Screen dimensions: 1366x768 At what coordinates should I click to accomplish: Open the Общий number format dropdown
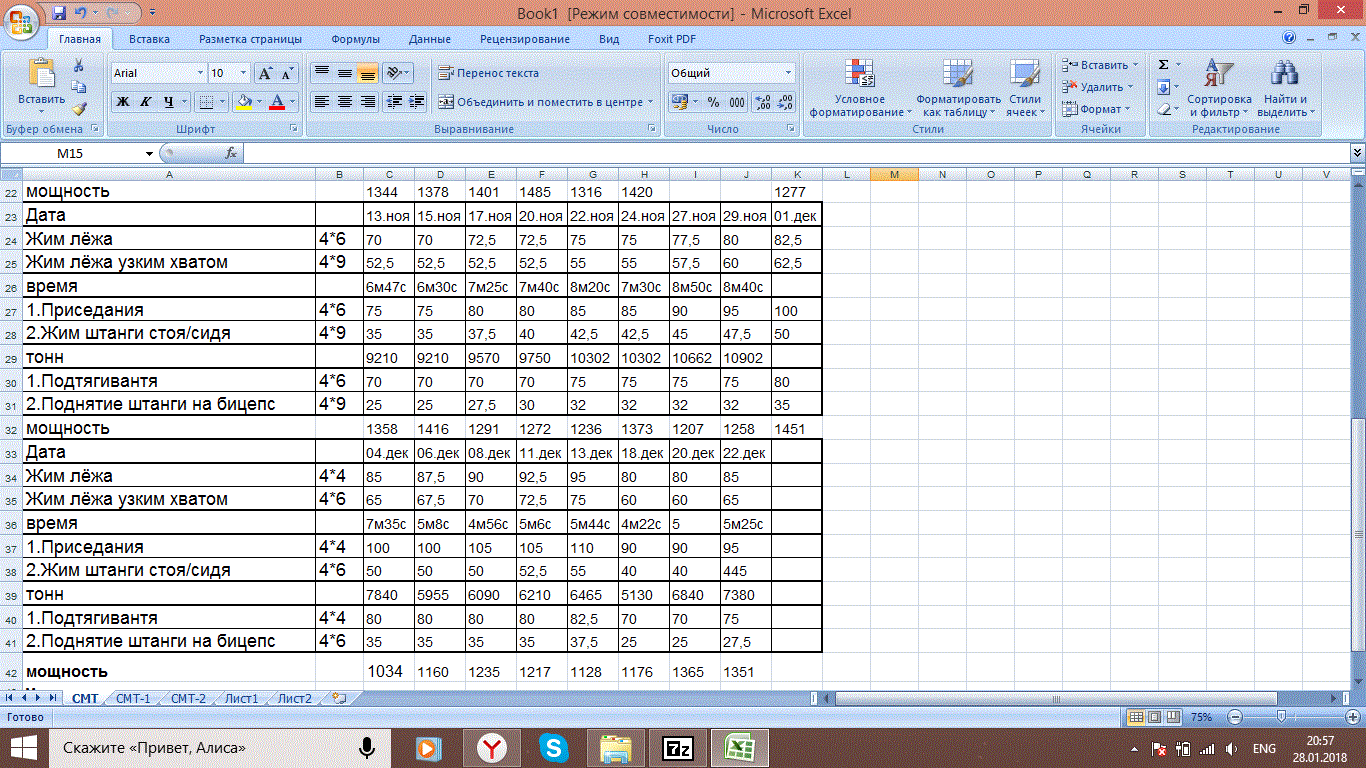[788, 73]
